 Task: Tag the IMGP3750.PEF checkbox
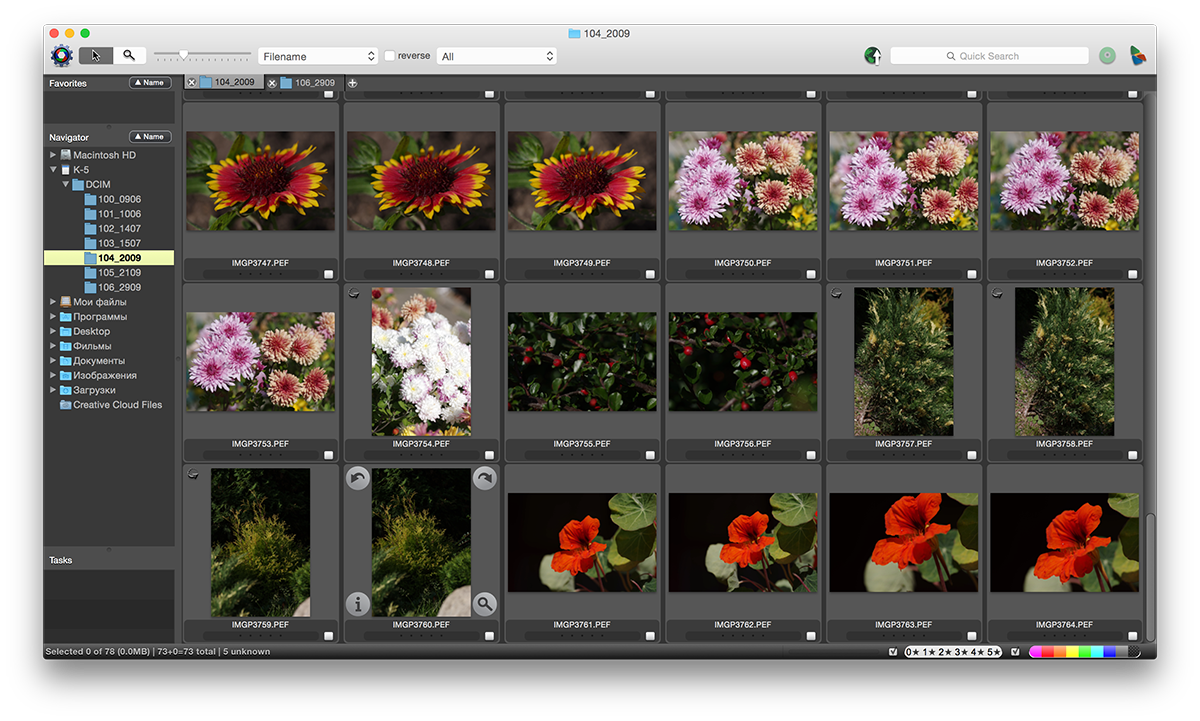click(811, 274)
